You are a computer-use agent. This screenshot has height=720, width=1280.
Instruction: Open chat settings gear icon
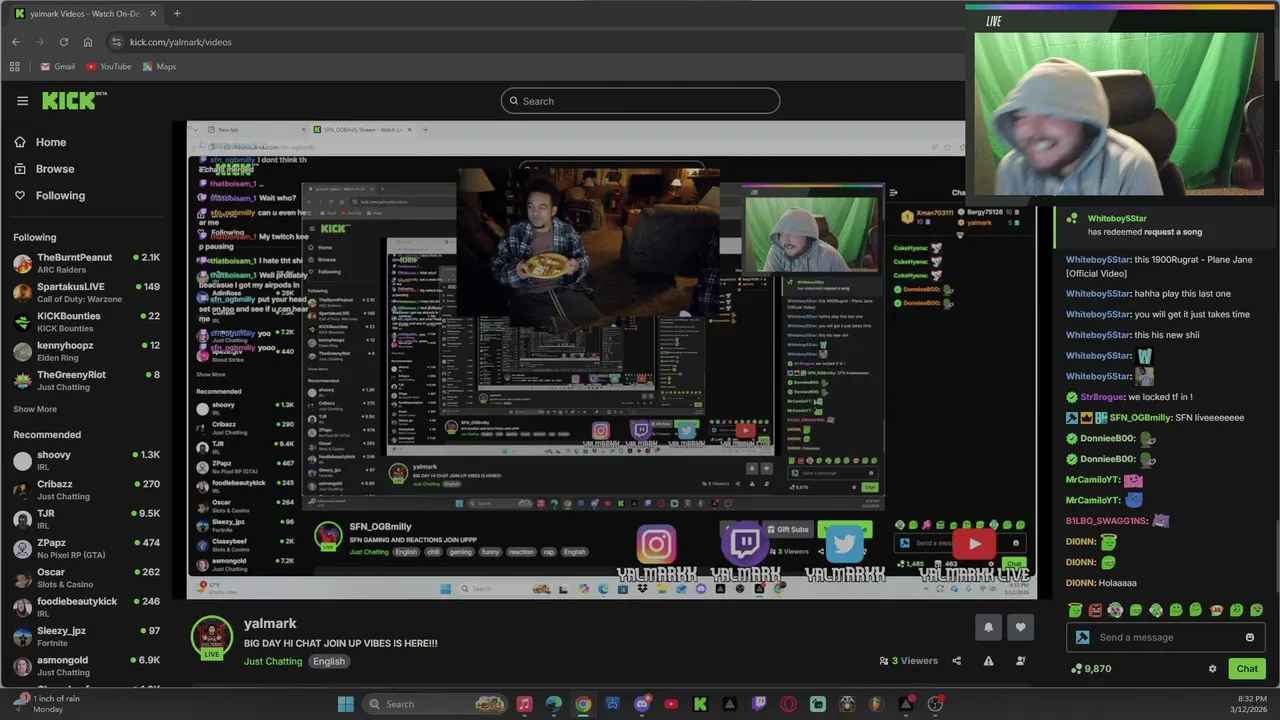click(x=1212, y=669)
